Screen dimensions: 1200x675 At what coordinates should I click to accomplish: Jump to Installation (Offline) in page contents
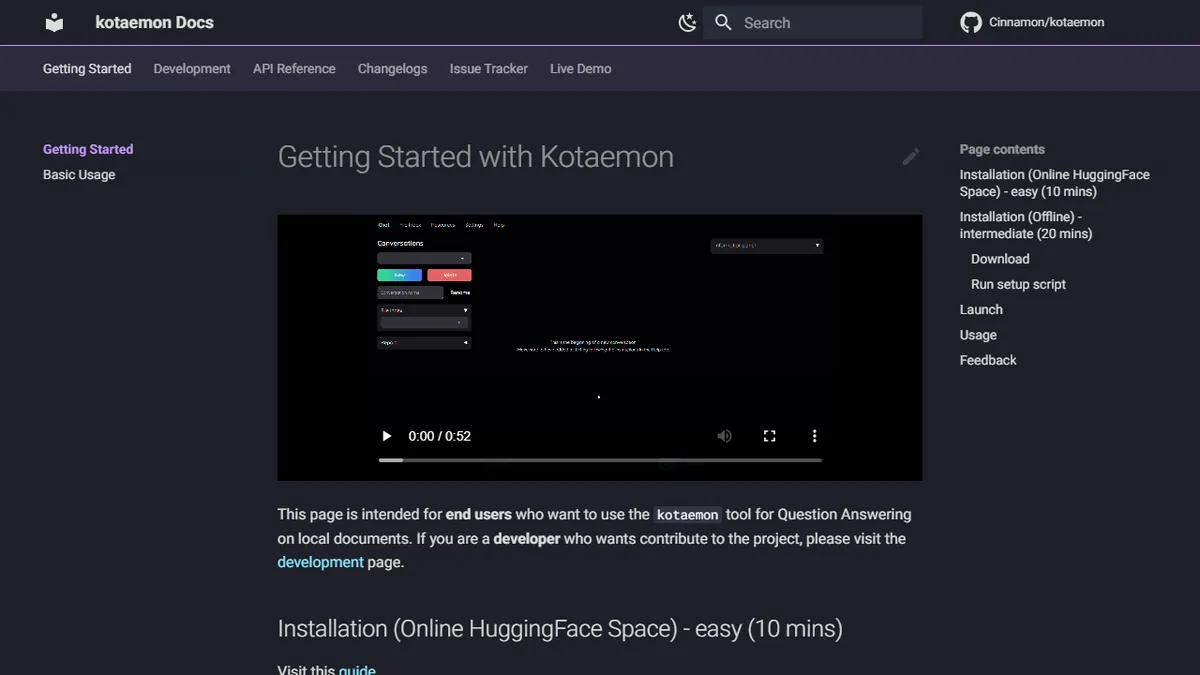pyautogui.click(x=1026, y=225)
